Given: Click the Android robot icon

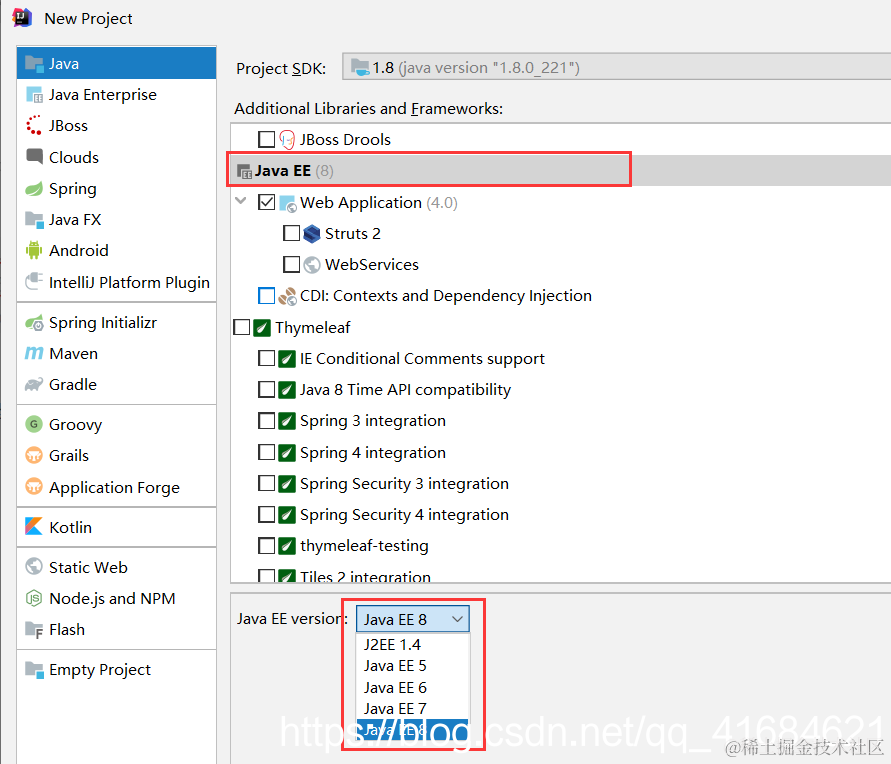Looking at the screenshot, I should (x=34, y=251).
